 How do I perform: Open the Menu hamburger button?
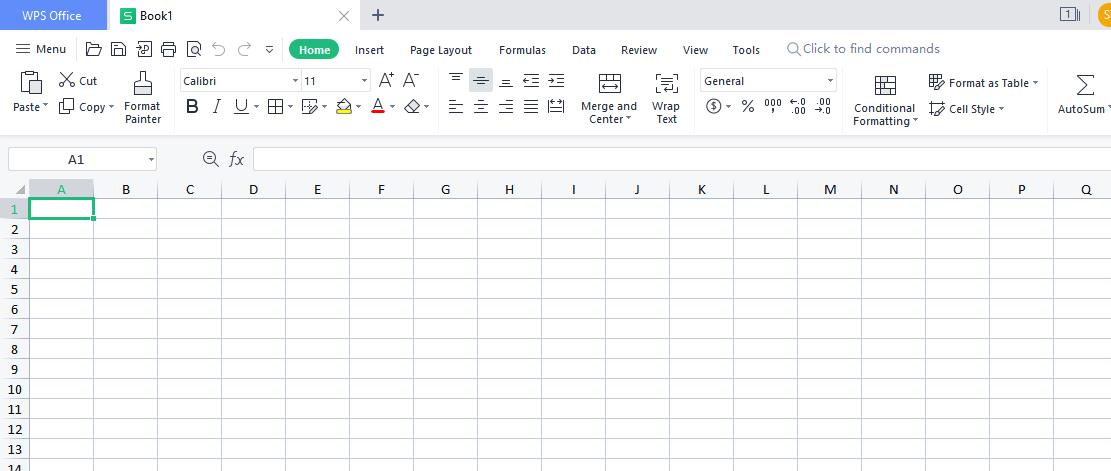point(40,49)
